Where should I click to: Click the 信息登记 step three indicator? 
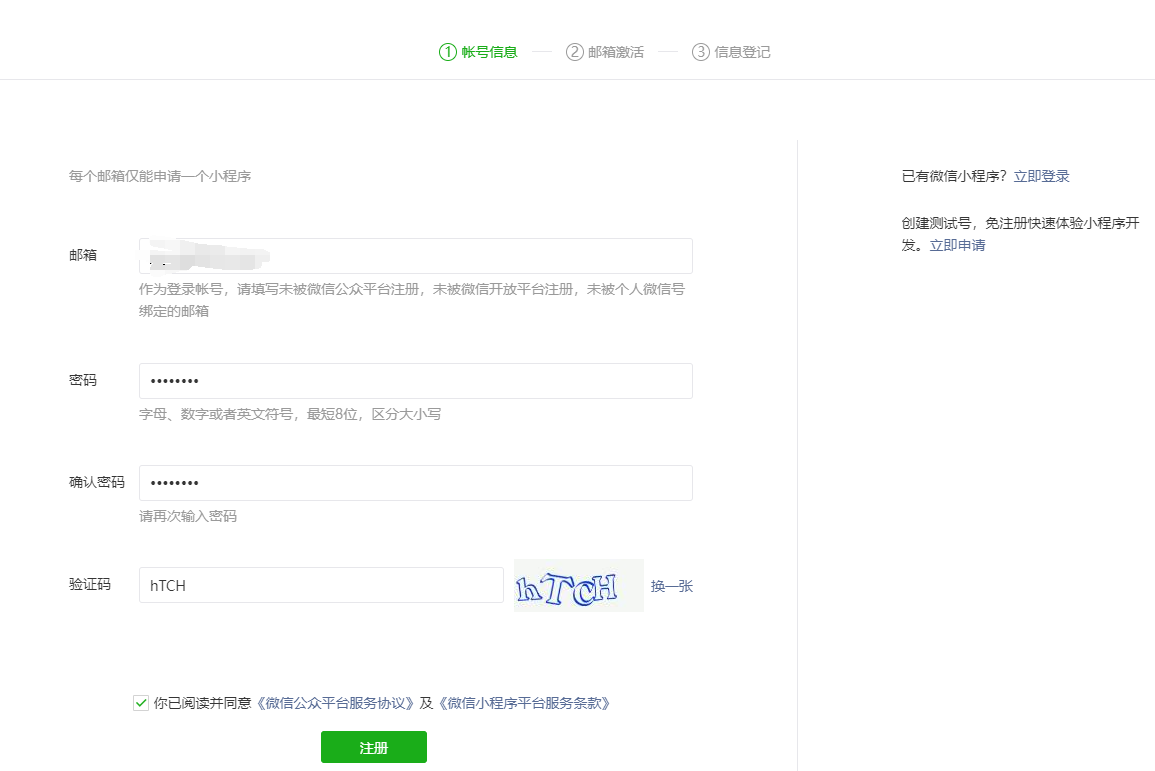pyautogui.click(x=731, y=52)
